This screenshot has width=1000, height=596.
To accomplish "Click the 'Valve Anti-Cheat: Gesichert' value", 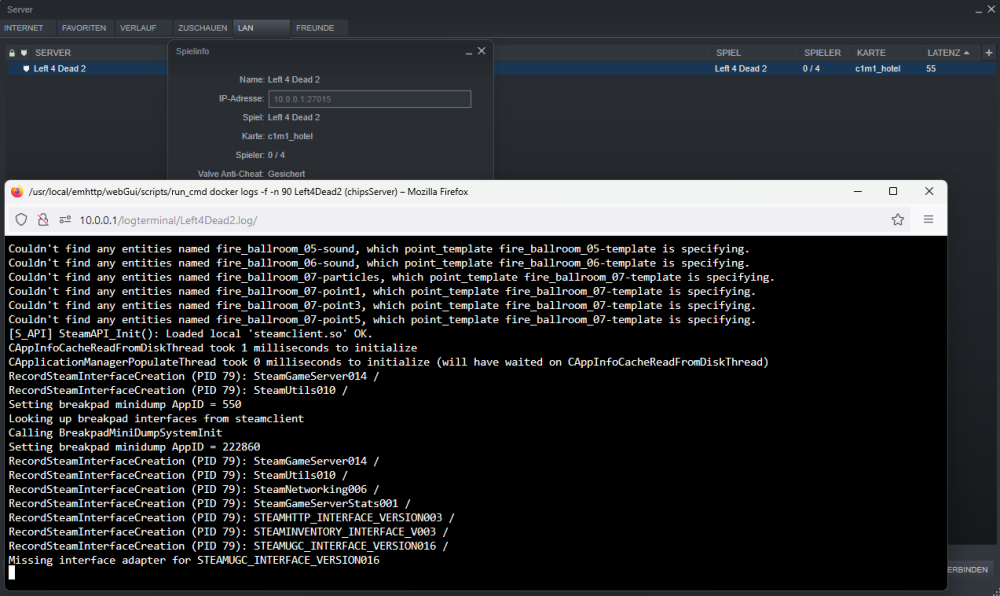I will [x=286, y=174].
